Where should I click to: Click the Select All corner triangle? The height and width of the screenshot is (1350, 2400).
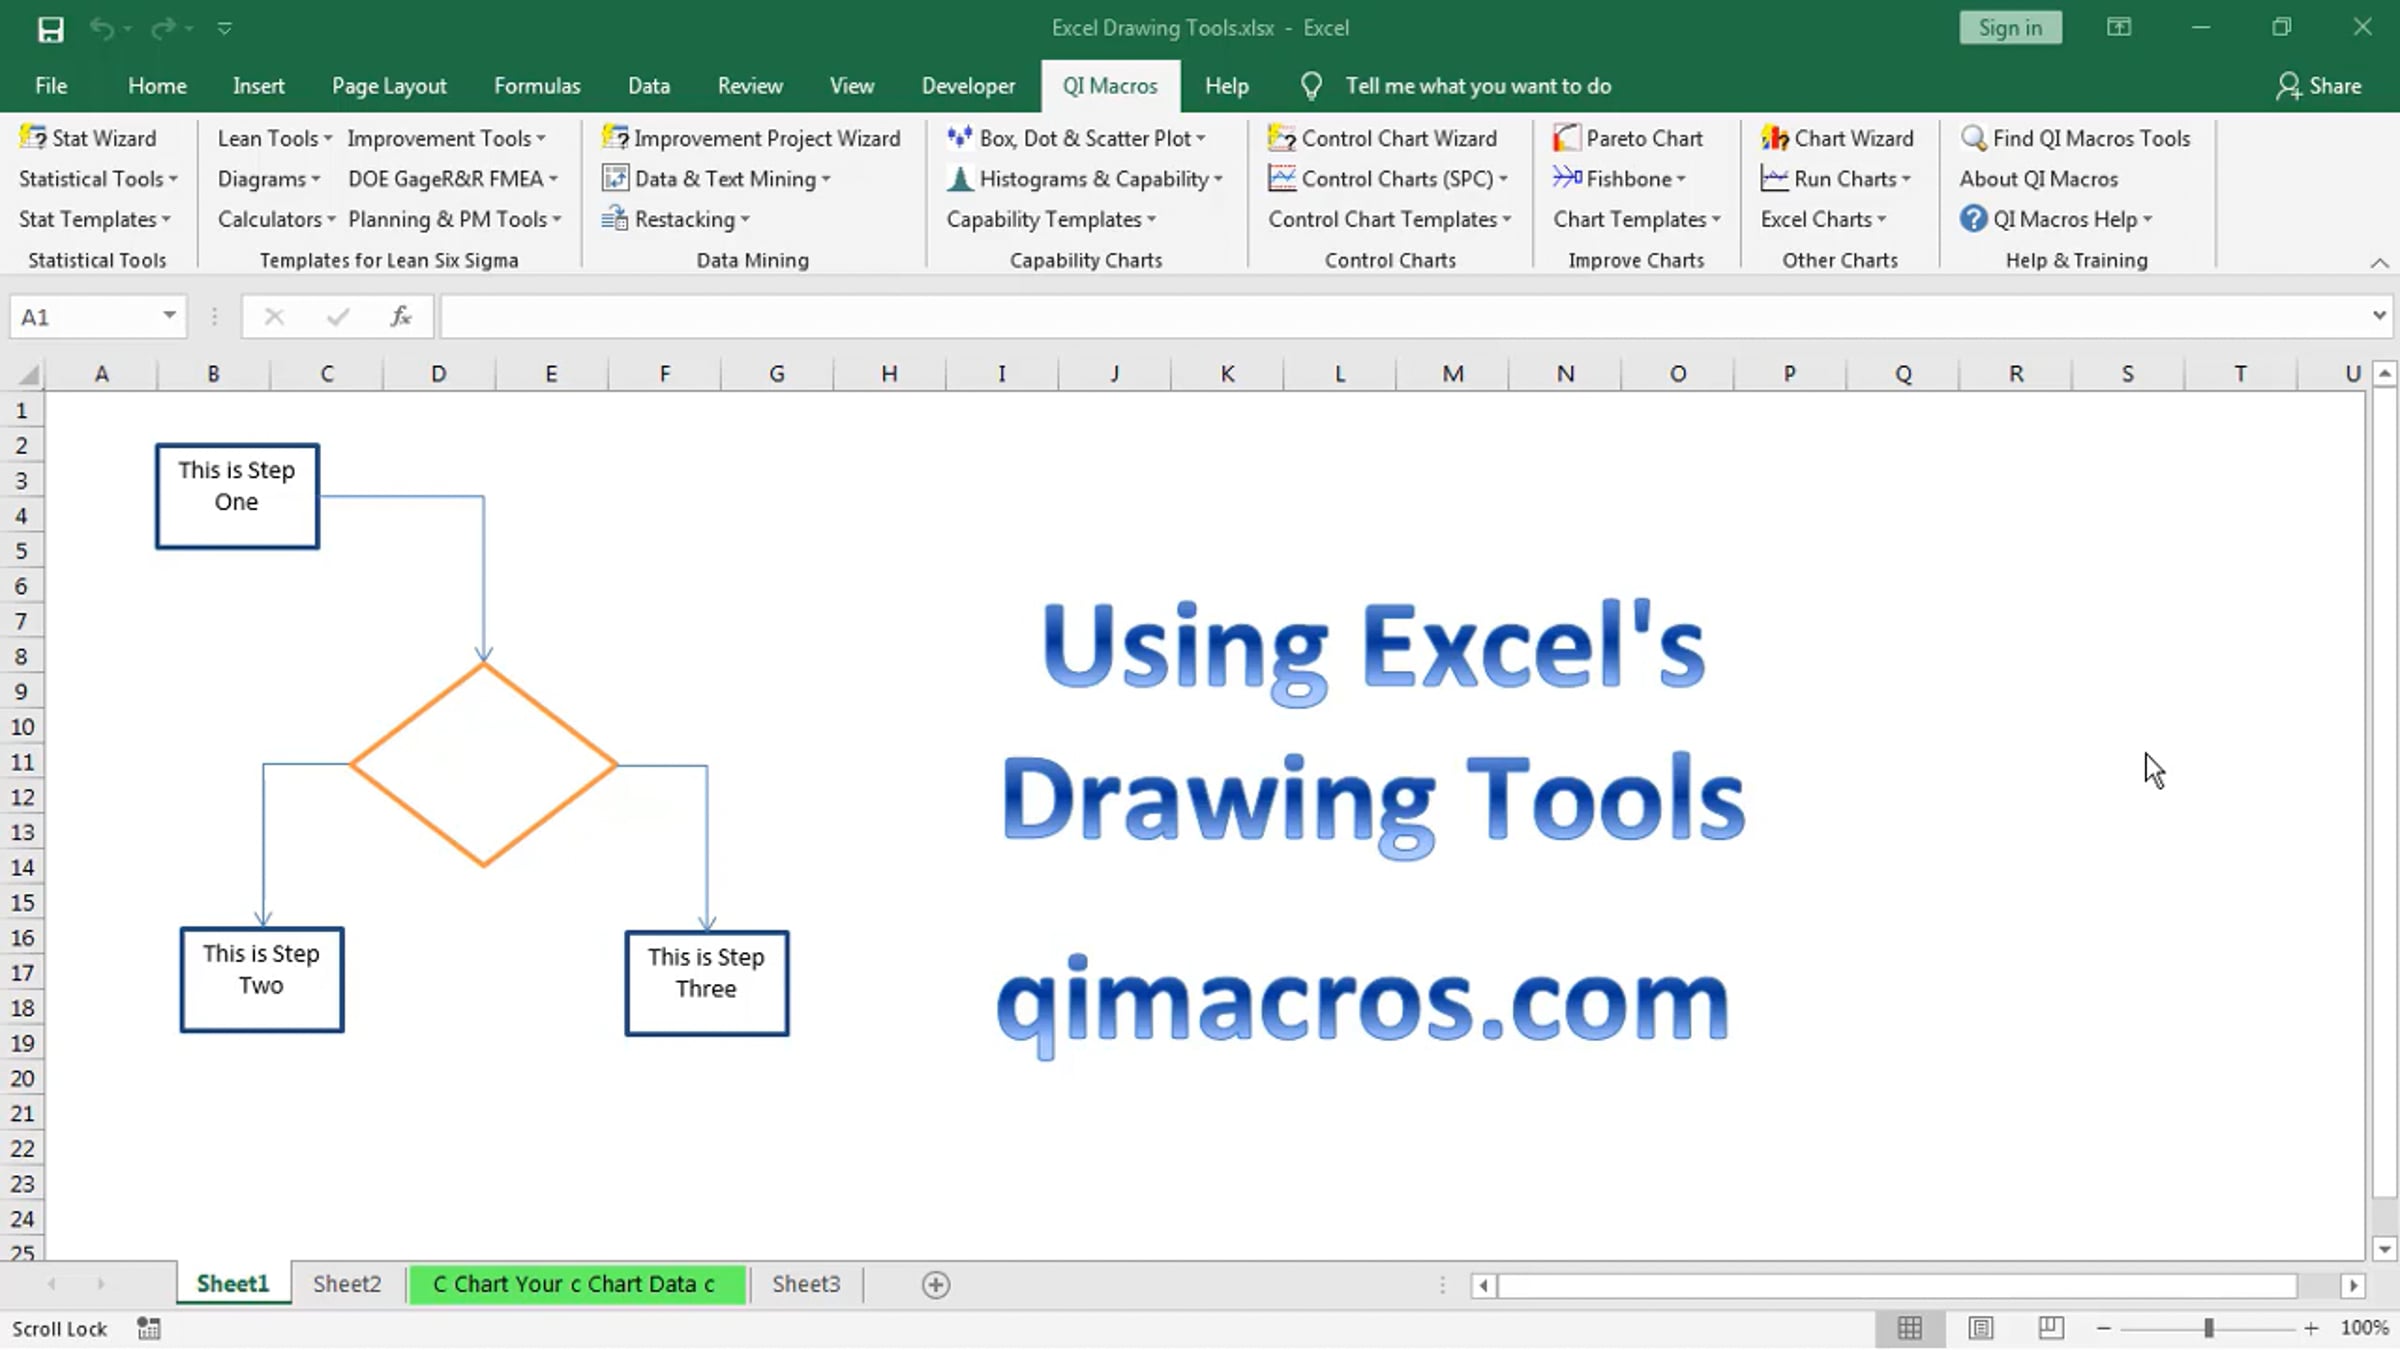point(28,375)
